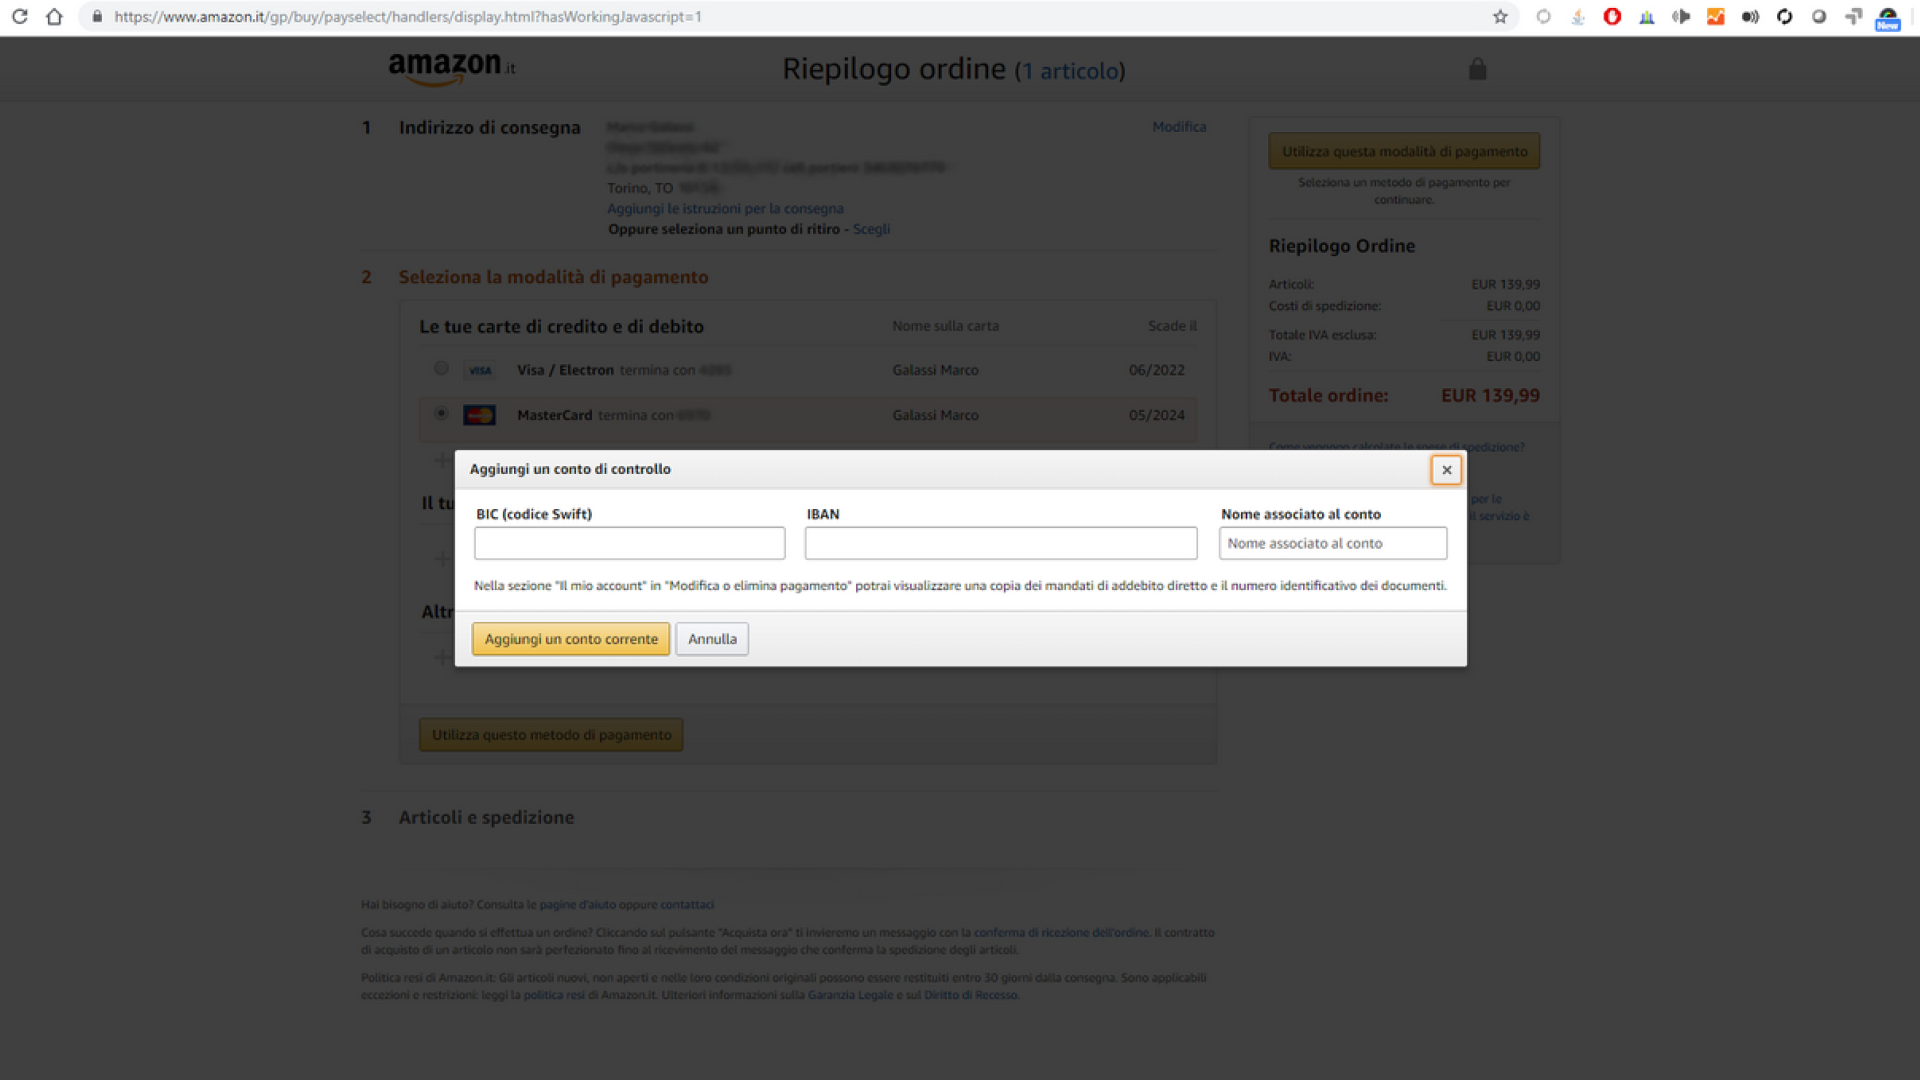
Task: Open 'conferma di ricezione dell'ordine' link
Action: tap(1061, 932)
